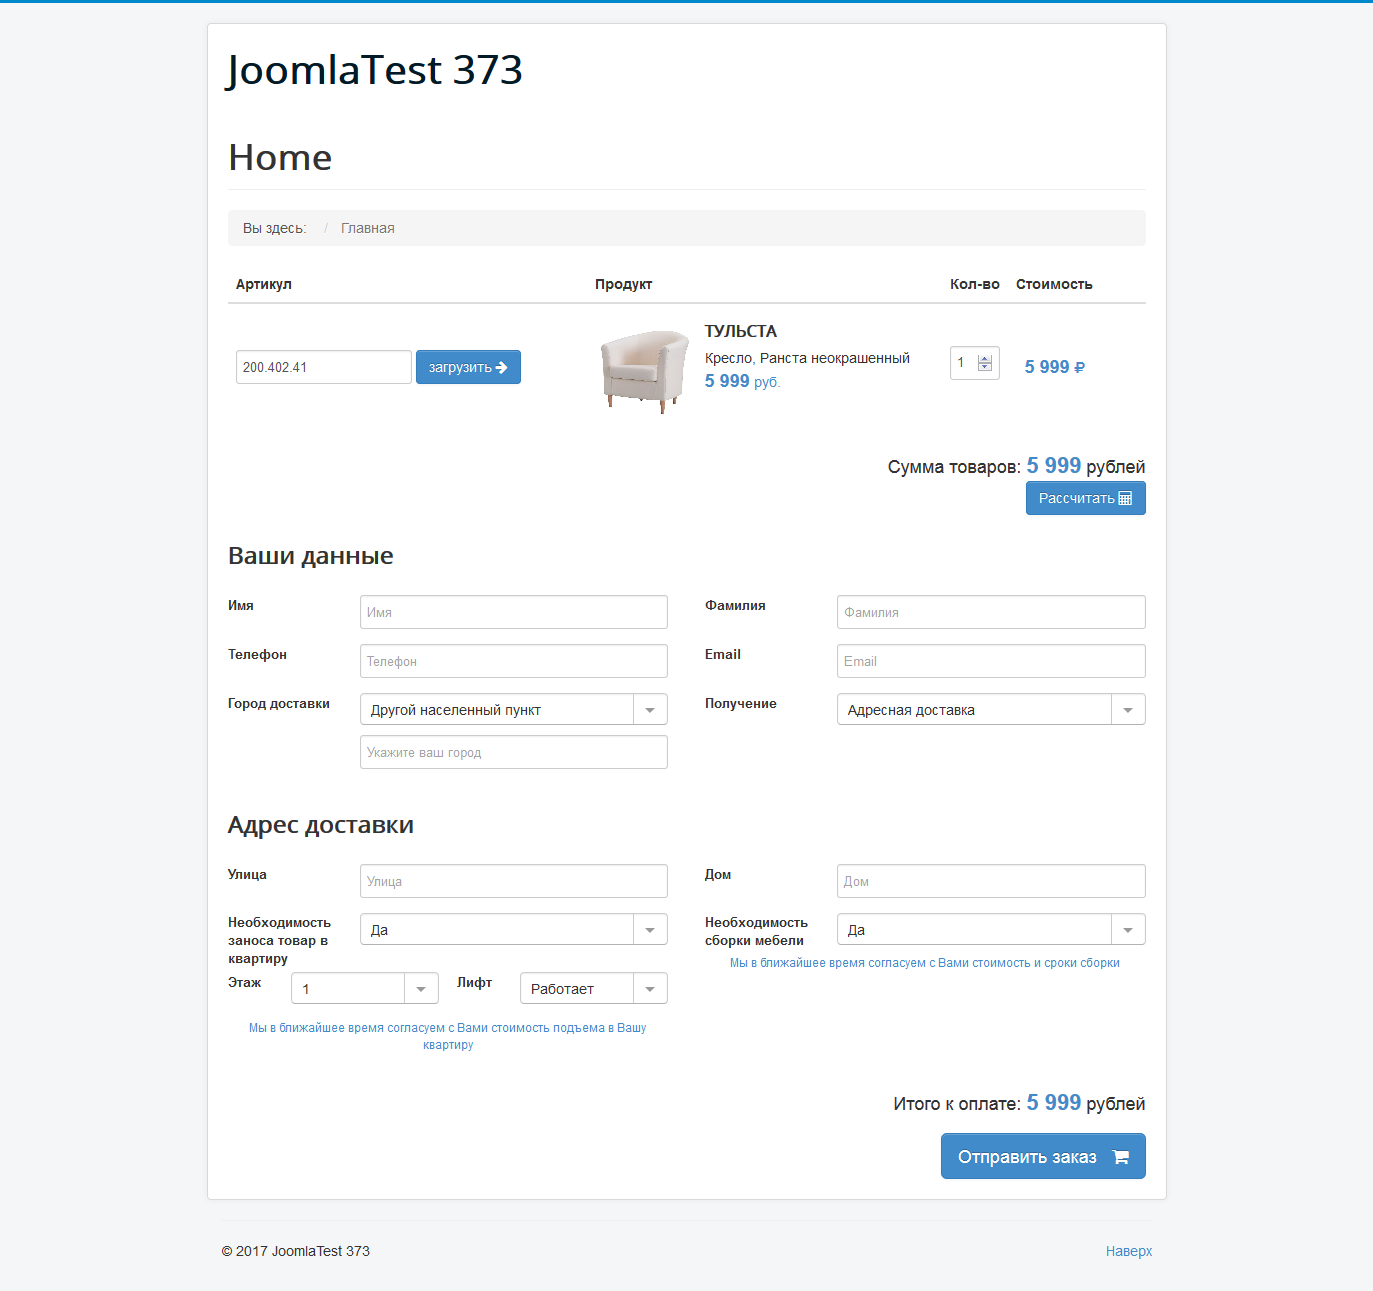This screenshot has width=1373, height=1291.
Task: Click the Наверх link in footer
Action: coord(1128,1251)
